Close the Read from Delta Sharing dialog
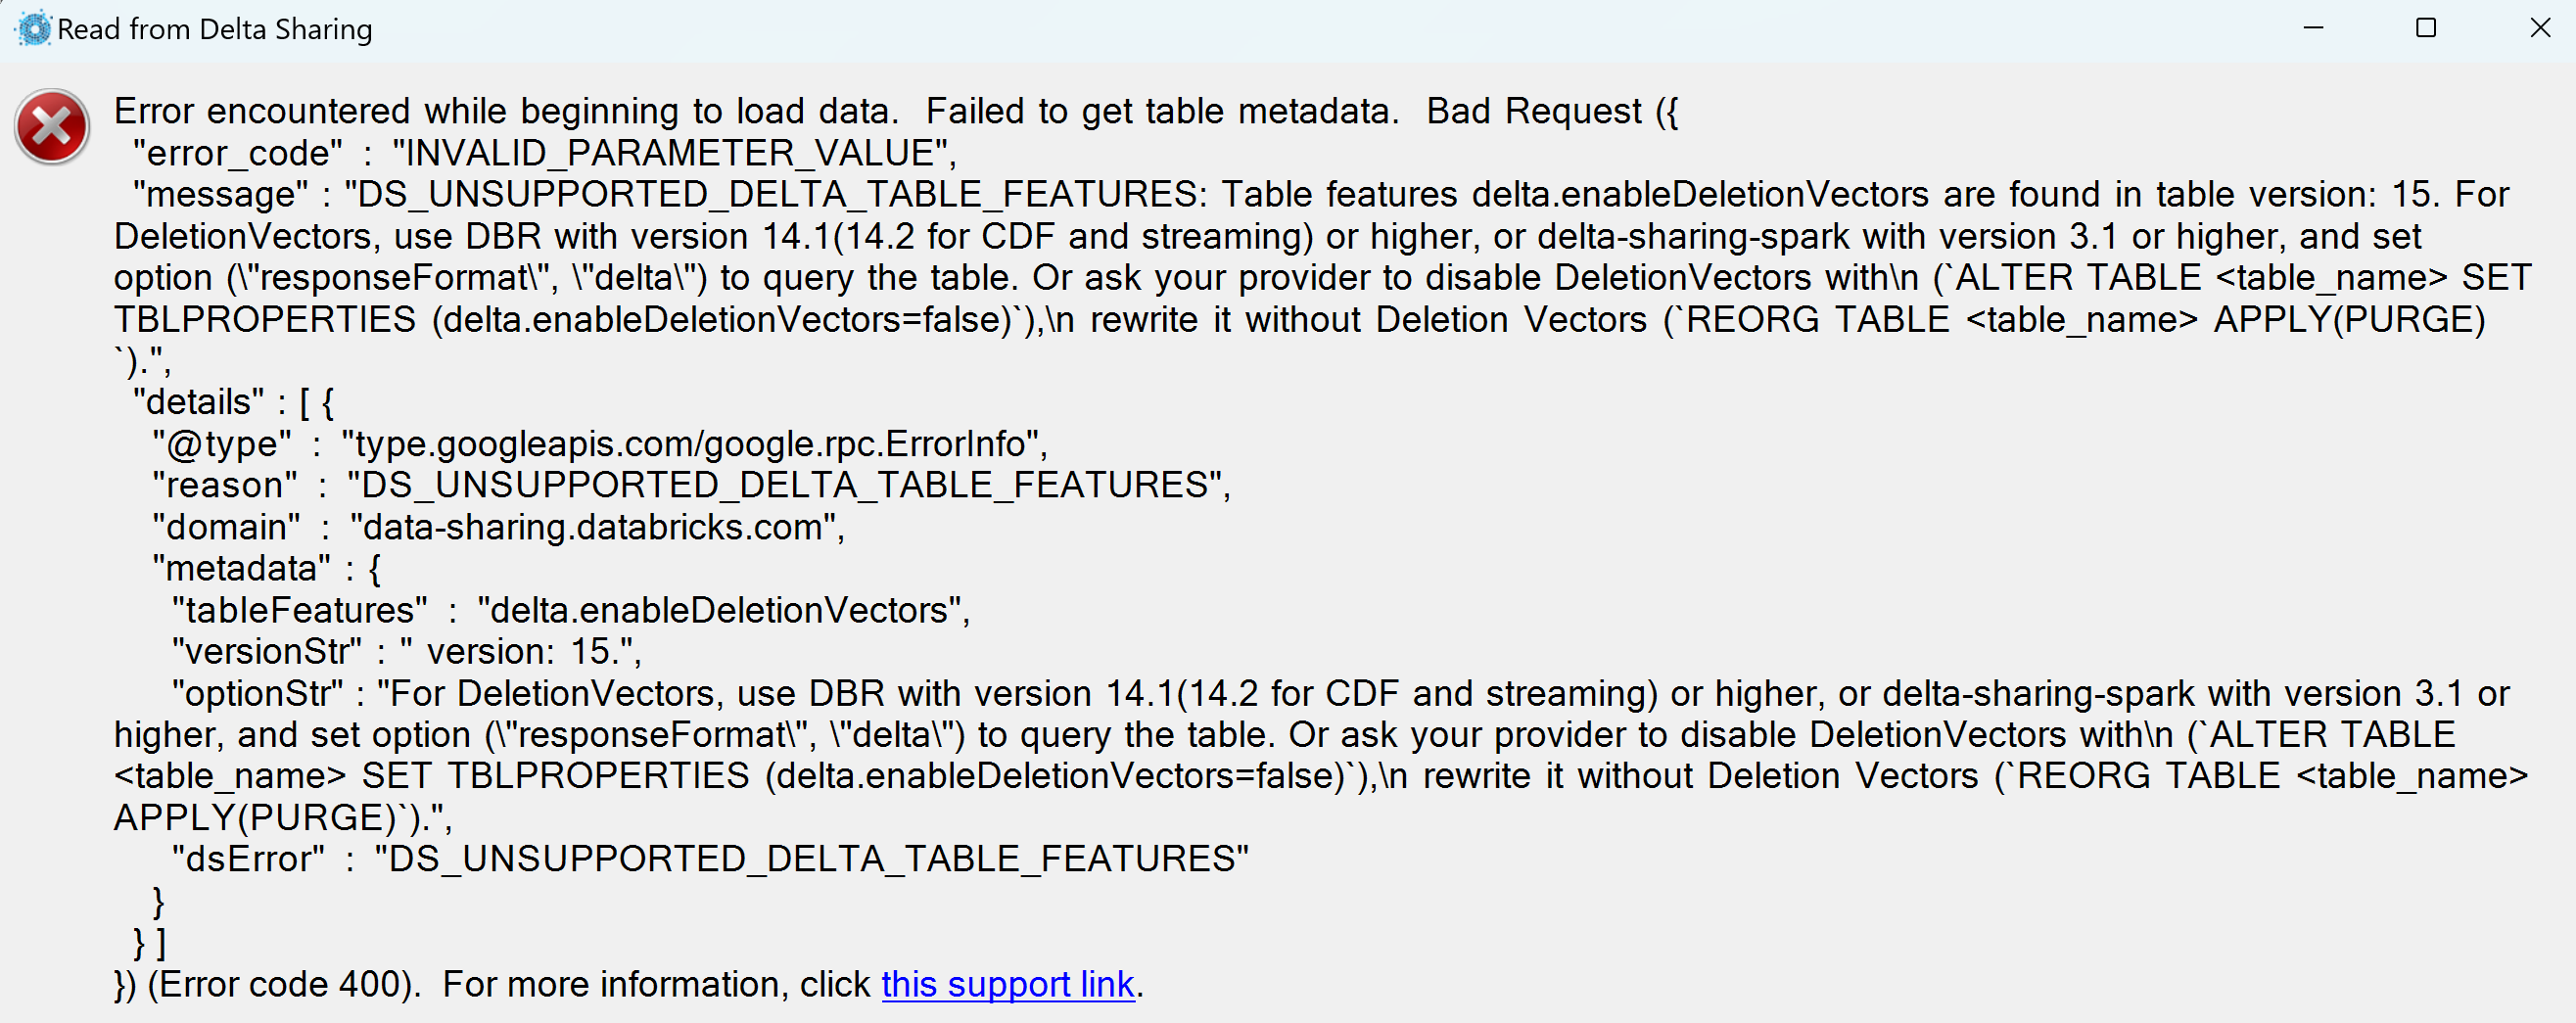 click(2540, 28)
